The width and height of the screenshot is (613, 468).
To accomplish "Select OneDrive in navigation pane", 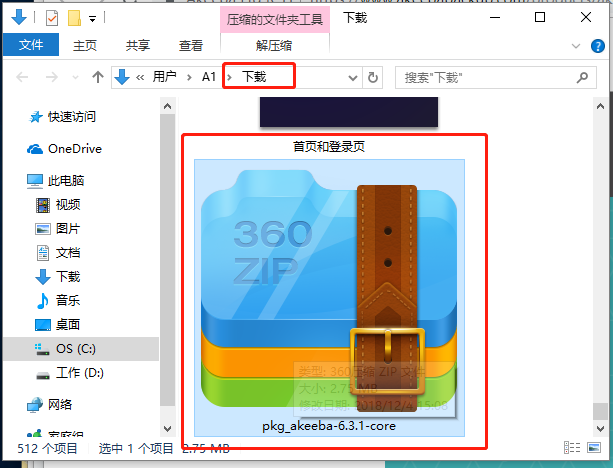I will tap(65, 149).
